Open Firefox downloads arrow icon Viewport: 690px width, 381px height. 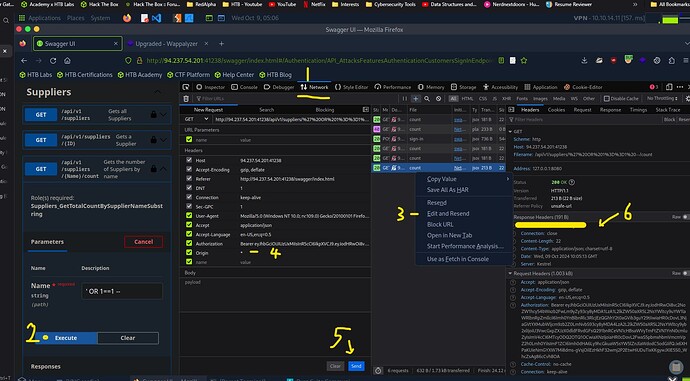pyautogui.click(x=584, y=61)
